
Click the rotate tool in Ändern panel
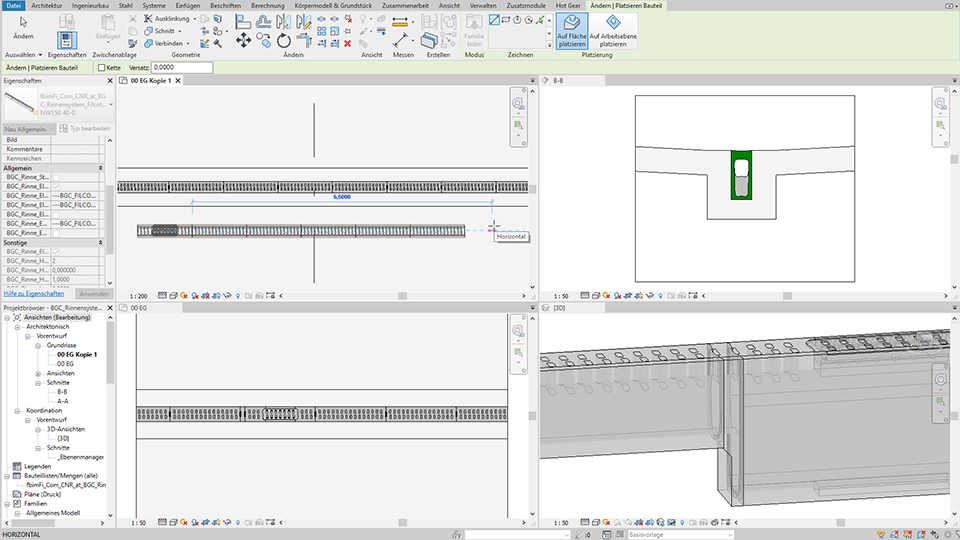[284, 41]
